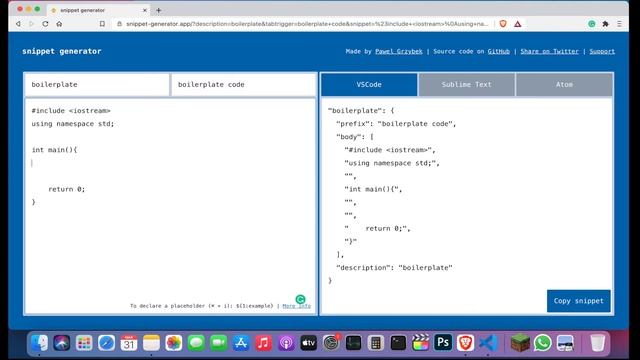The image size is (640, 360).
Task: Open App Store from the dock
Action: point(241,343)
